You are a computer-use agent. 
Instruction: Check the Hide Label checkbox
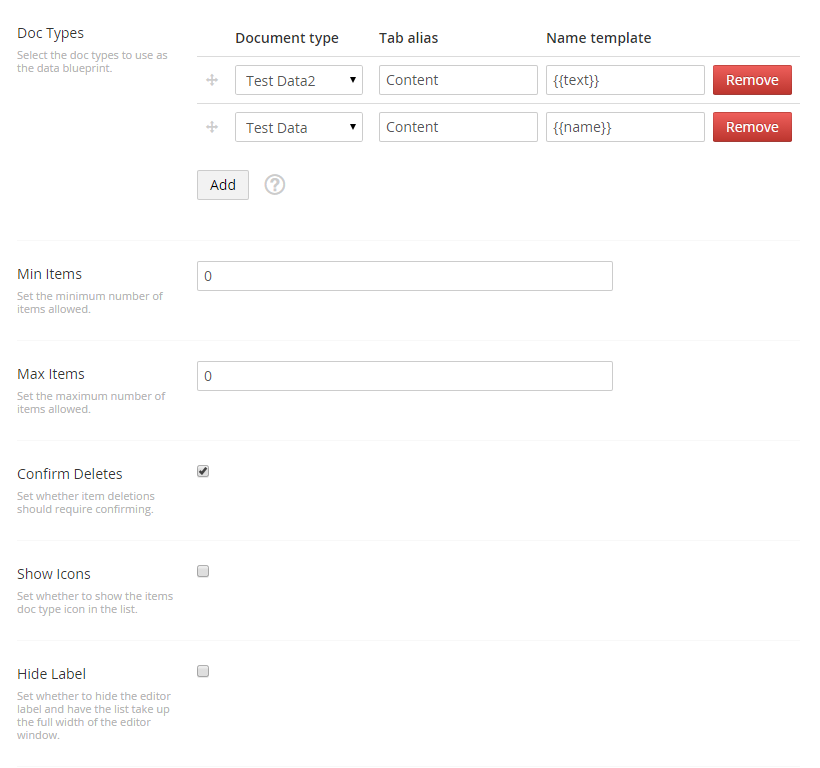coord(203,672)
